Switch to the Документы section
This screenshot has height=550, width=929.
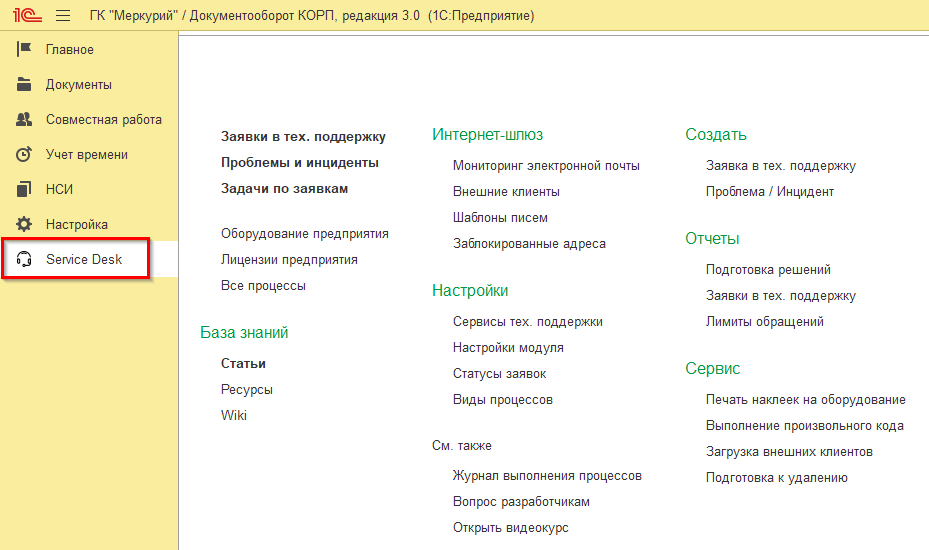point(79,85)
